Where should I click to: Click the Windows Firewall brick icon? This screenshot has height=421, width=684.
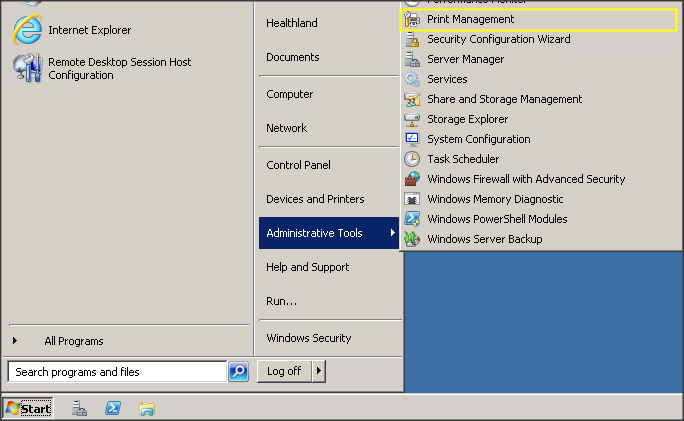(x=412, y=179)
